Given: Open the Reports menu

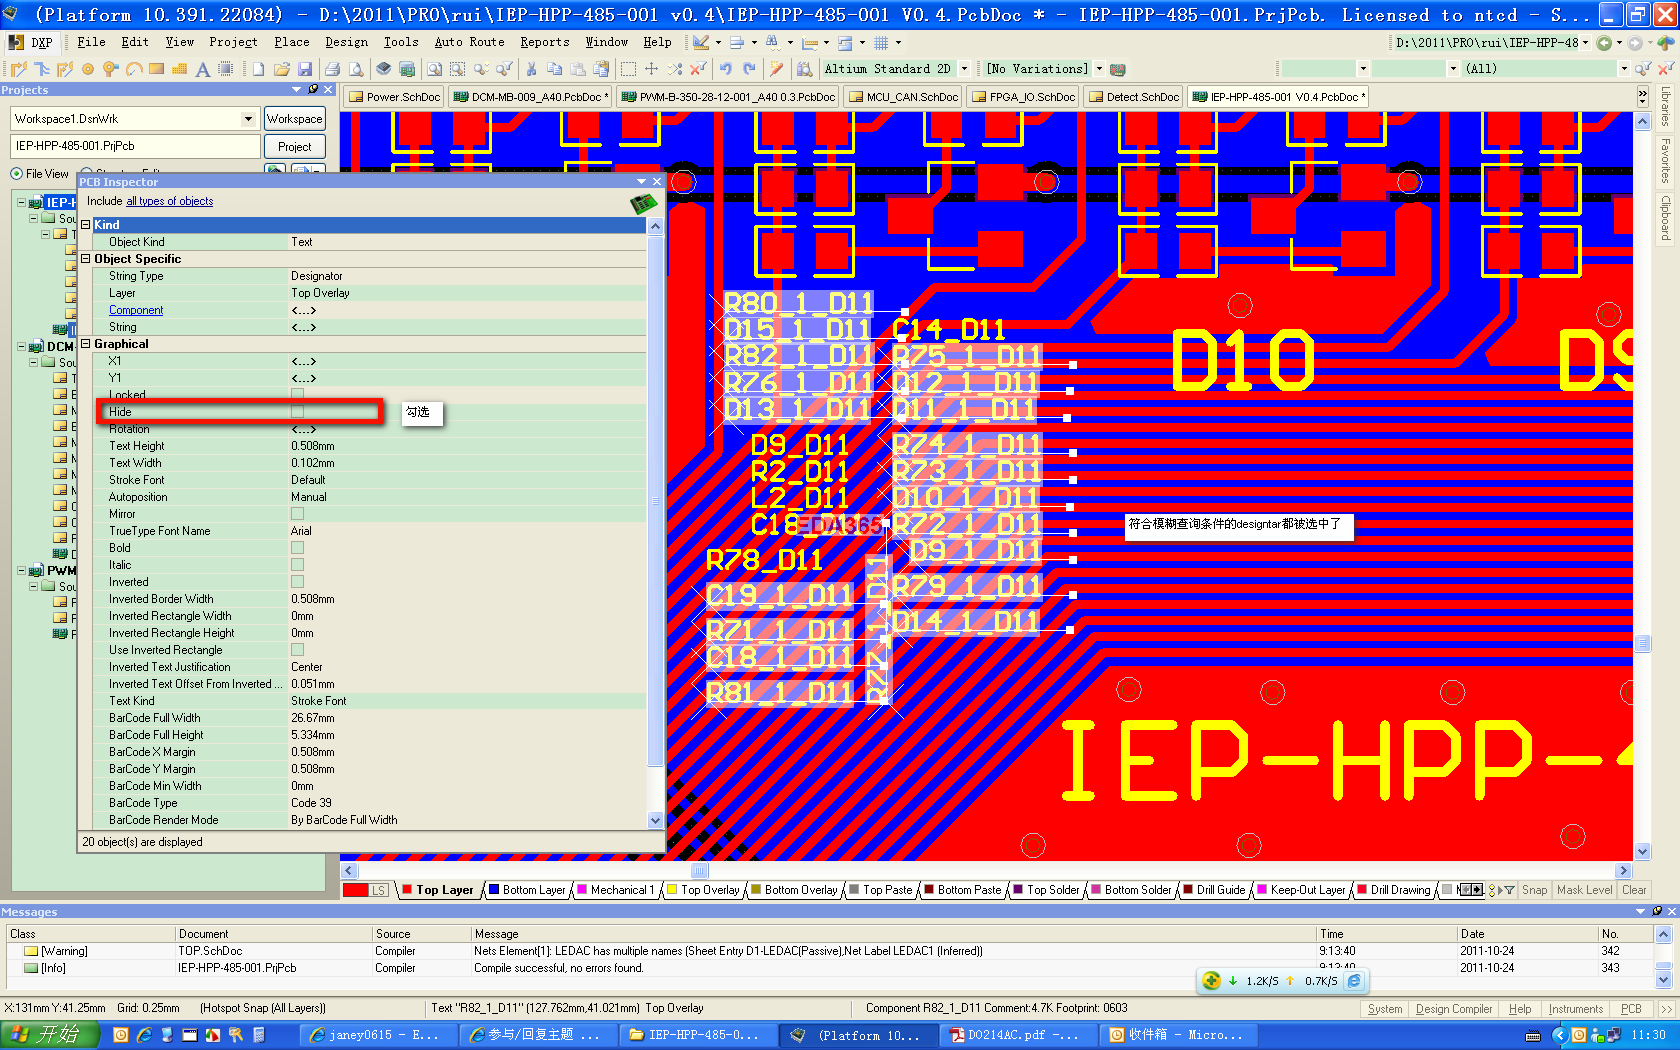Looking at the screenshot, I should click(544, 42).
